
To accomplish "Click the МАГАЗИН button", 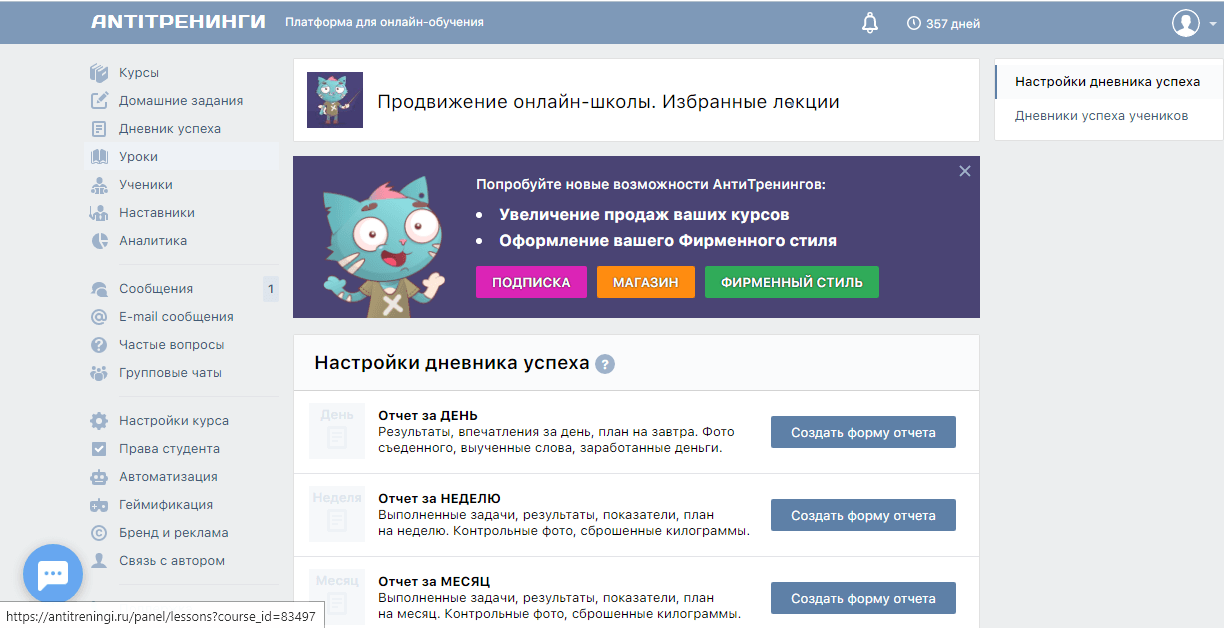I will pyautogui.click(x=646, y=282).
